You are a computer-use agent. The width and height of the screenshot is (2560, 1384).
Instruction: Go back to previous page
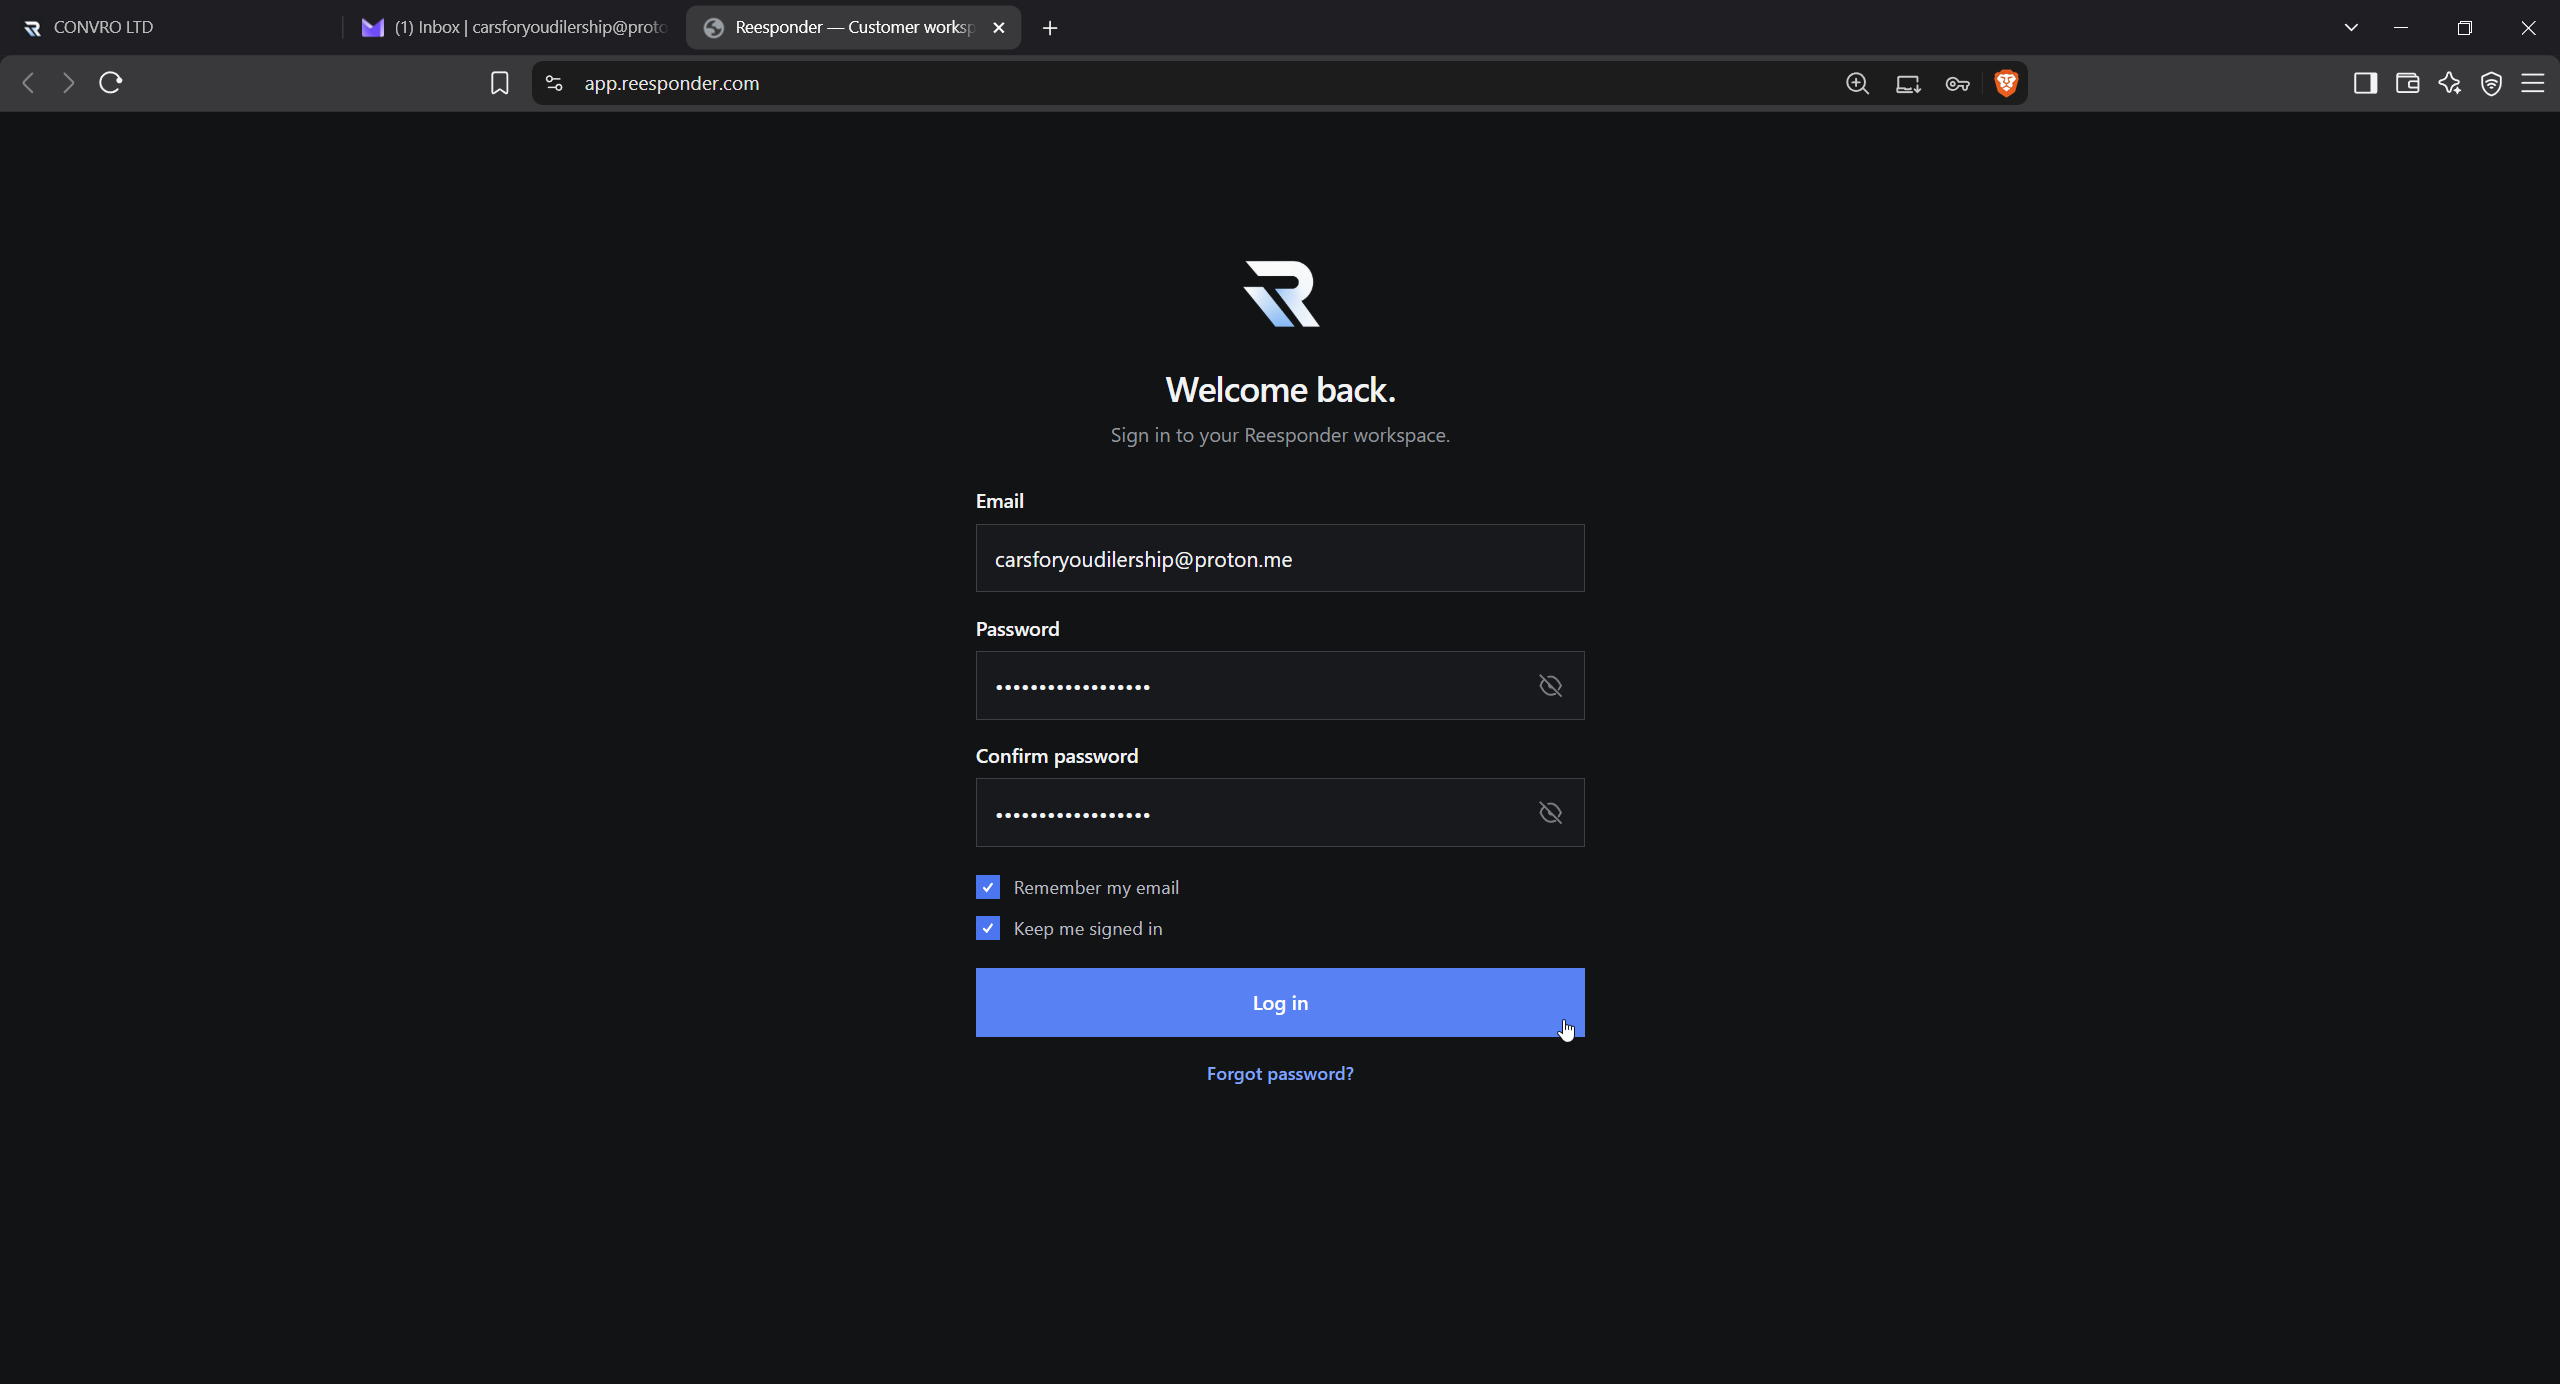(x=29, y=83)
